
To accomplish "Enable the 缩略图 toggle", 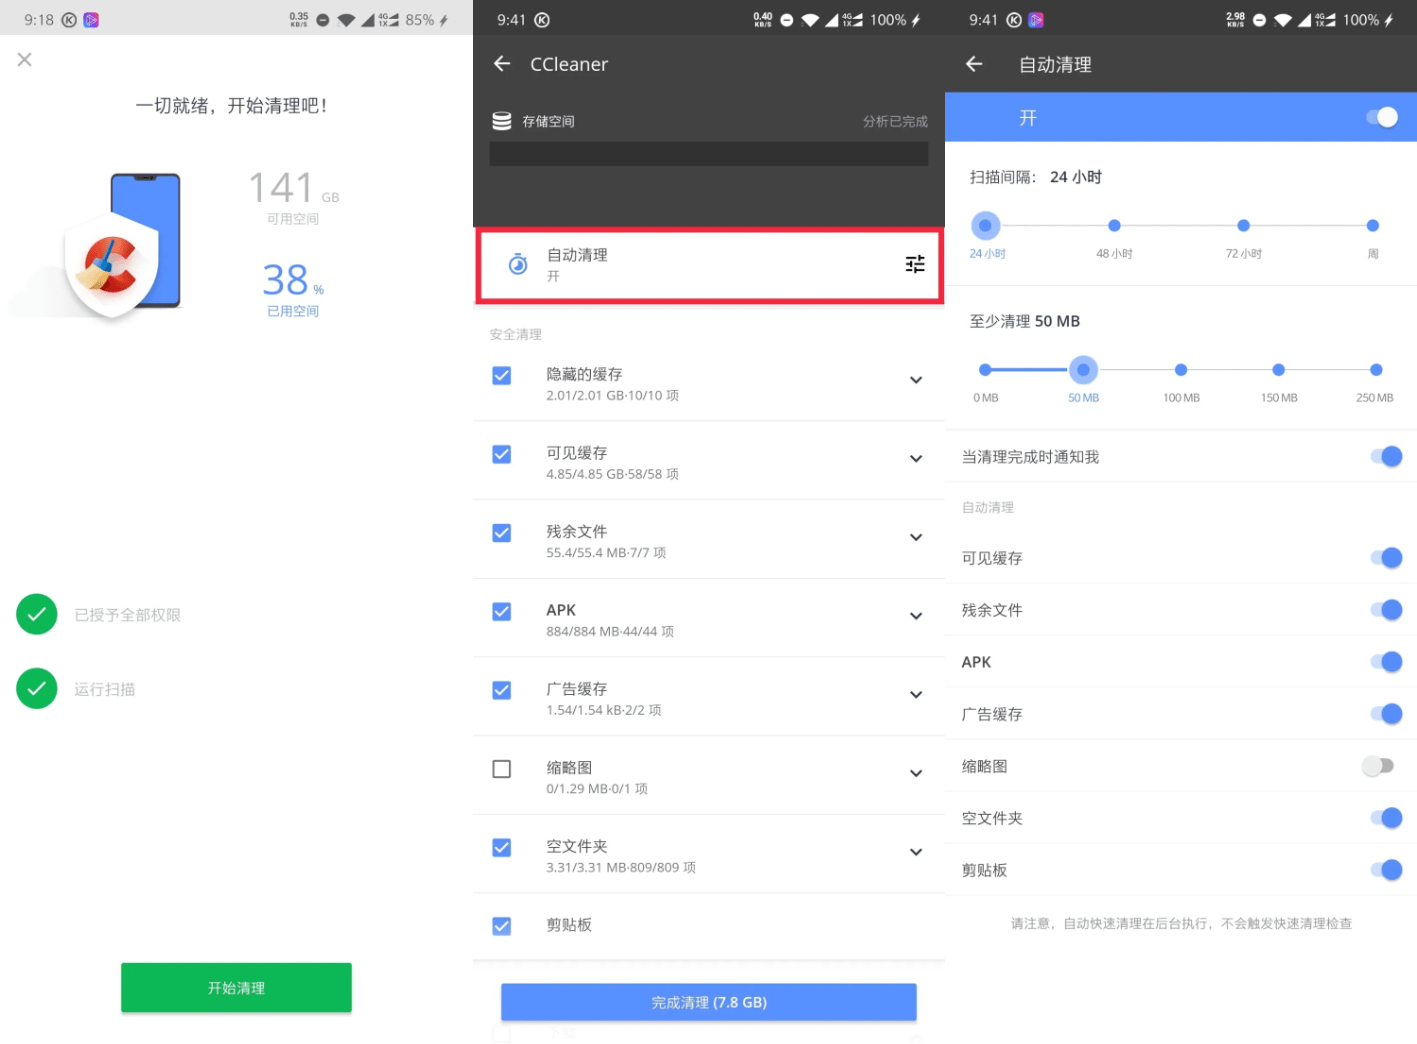I will click(x=1377, y=765).
